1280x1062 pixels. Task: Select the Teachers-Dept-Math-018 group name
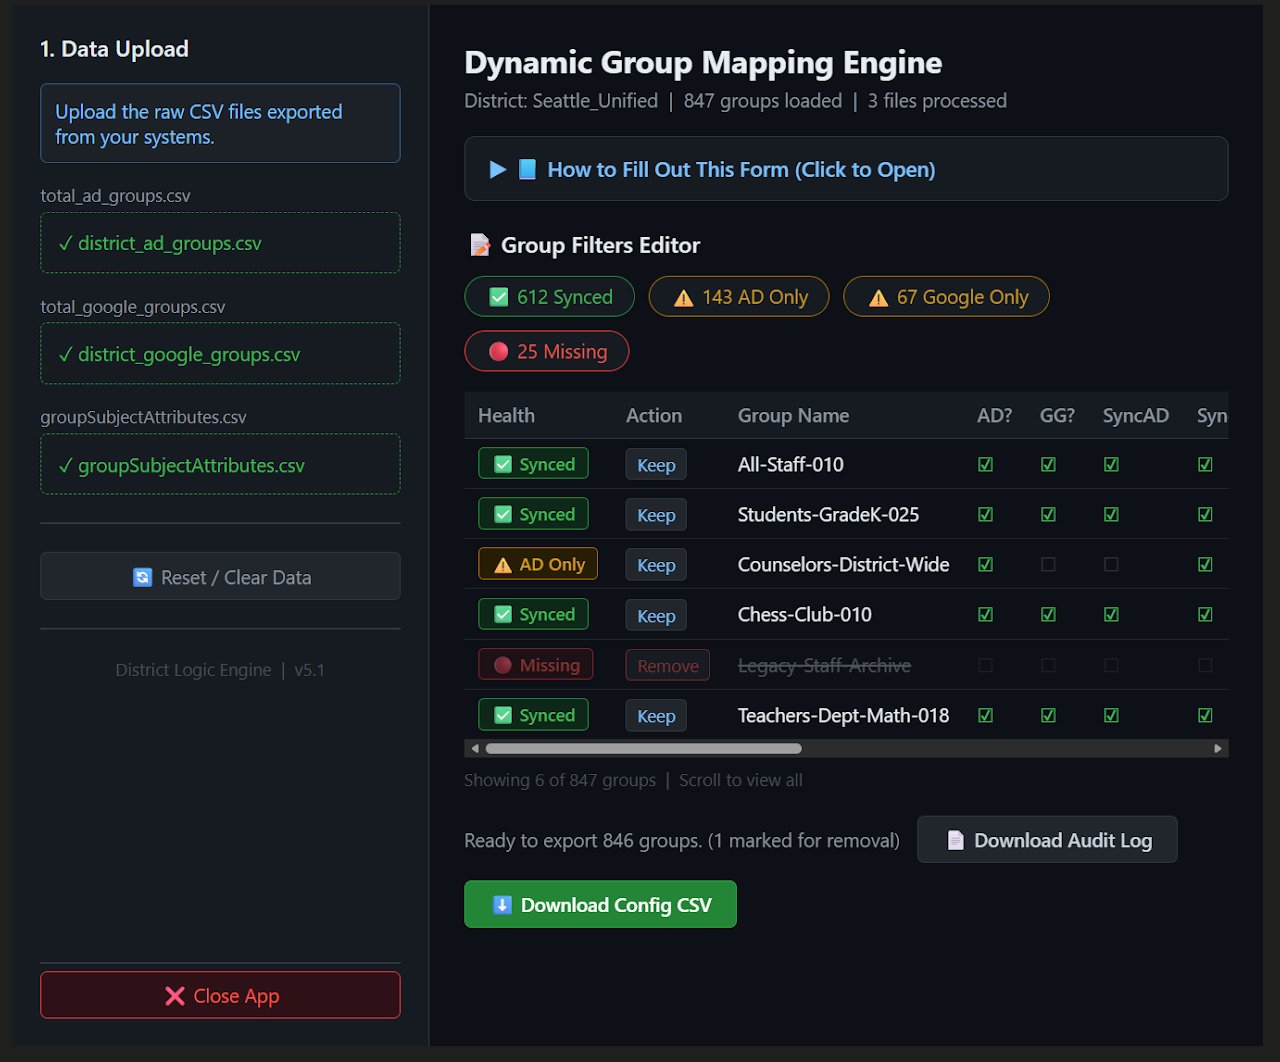pyautogui.click(x=844, y=715)
